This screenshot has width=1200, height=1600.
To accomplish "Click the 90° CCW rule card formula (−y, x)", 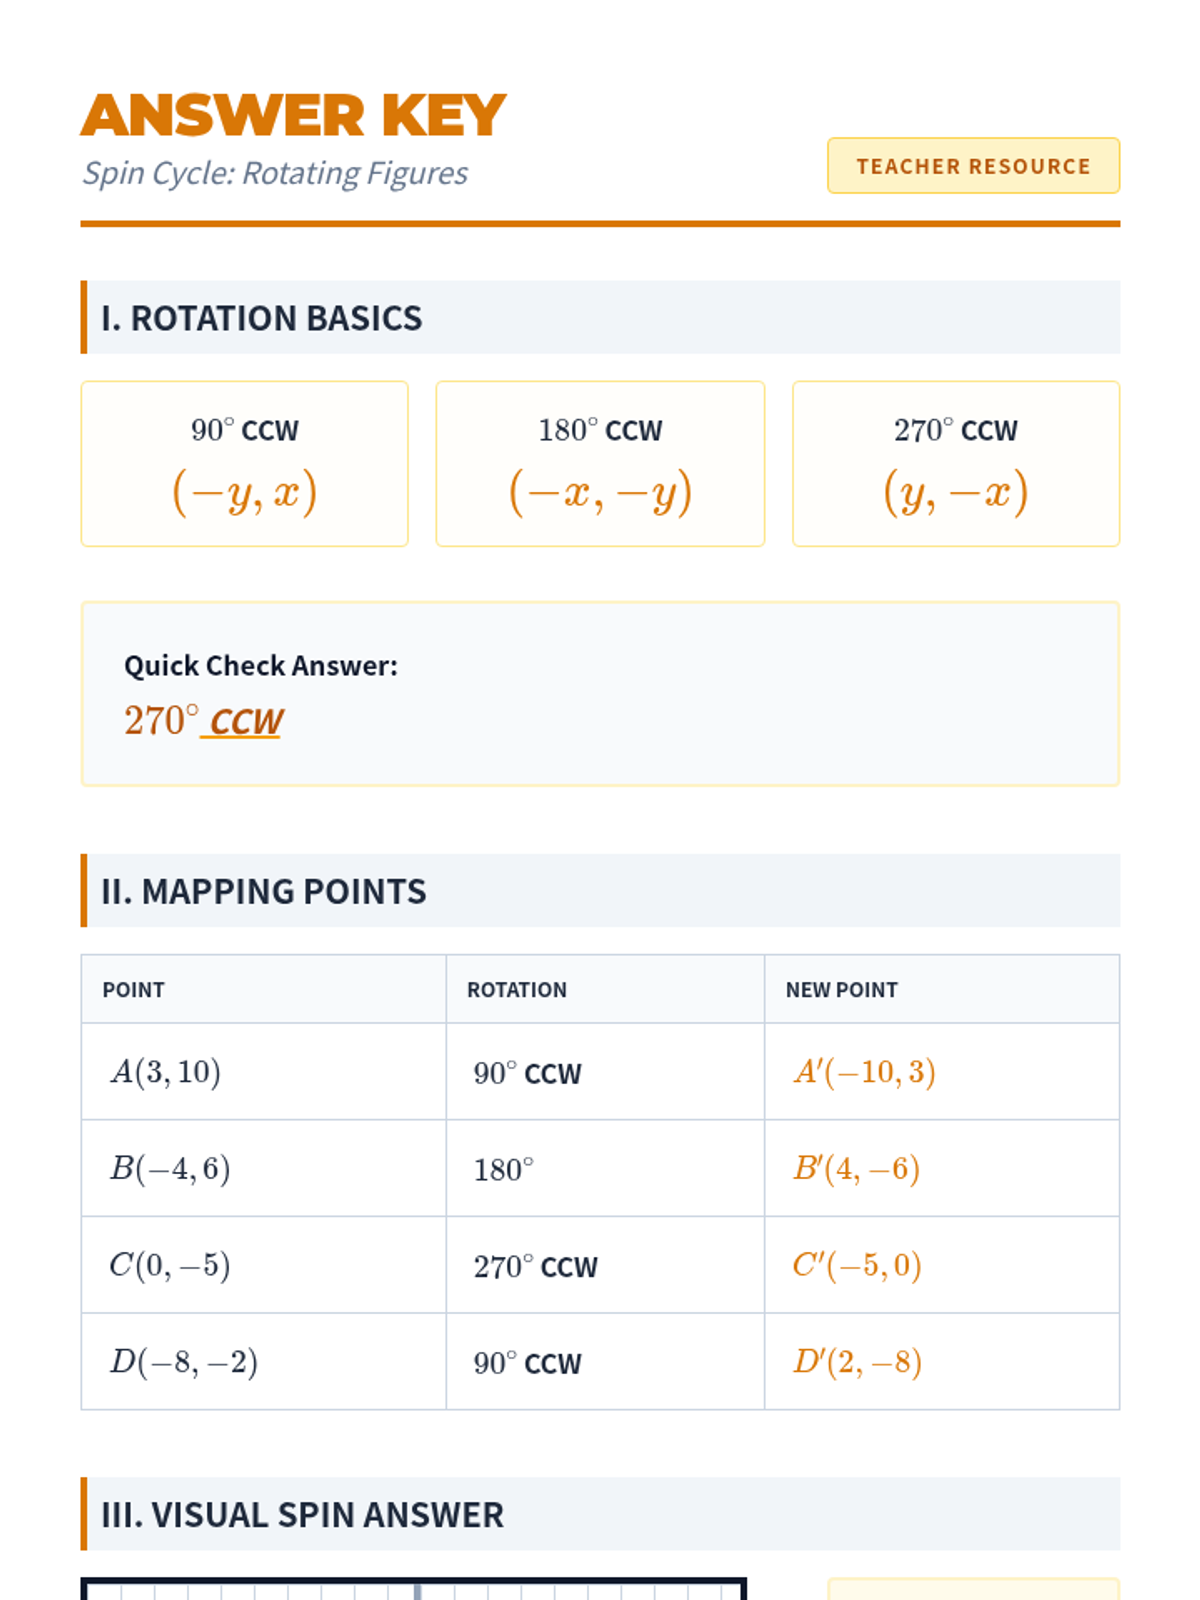I will pos(245,492).
